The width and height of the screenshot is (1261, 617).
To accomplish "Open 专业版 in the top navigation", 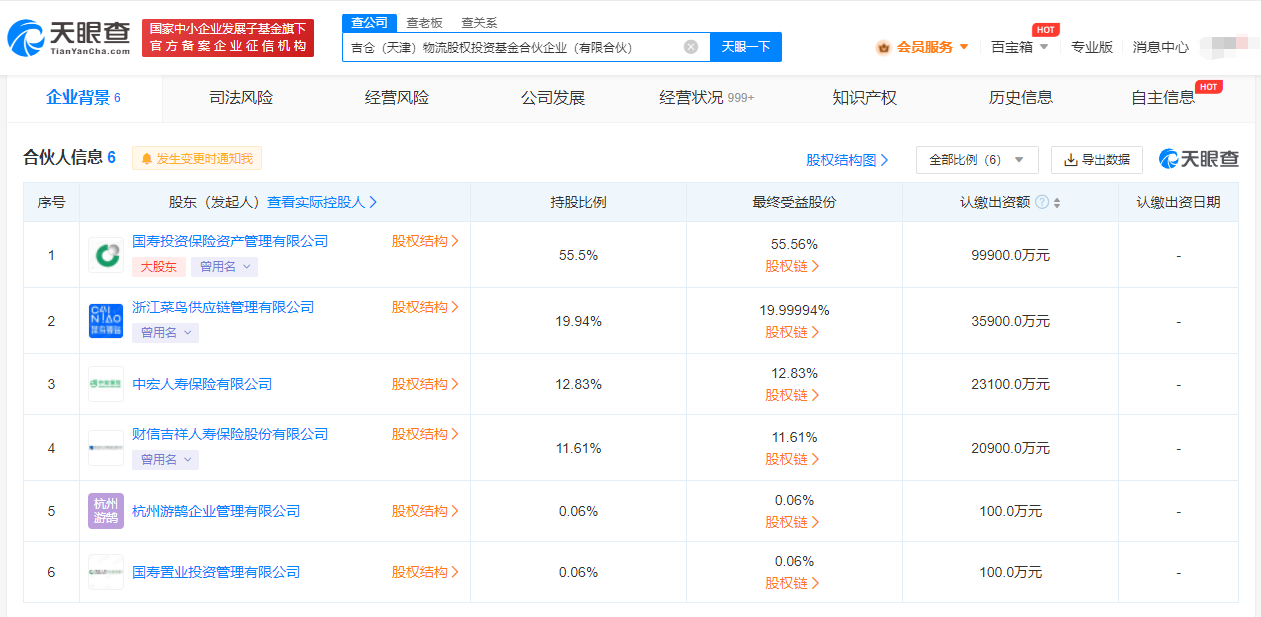I will coord(1092,47).
